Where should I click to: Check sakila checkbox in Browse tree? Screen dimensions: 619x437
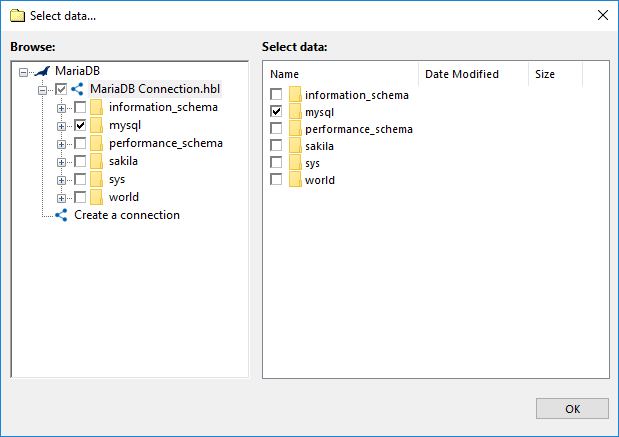coord(80,161)
